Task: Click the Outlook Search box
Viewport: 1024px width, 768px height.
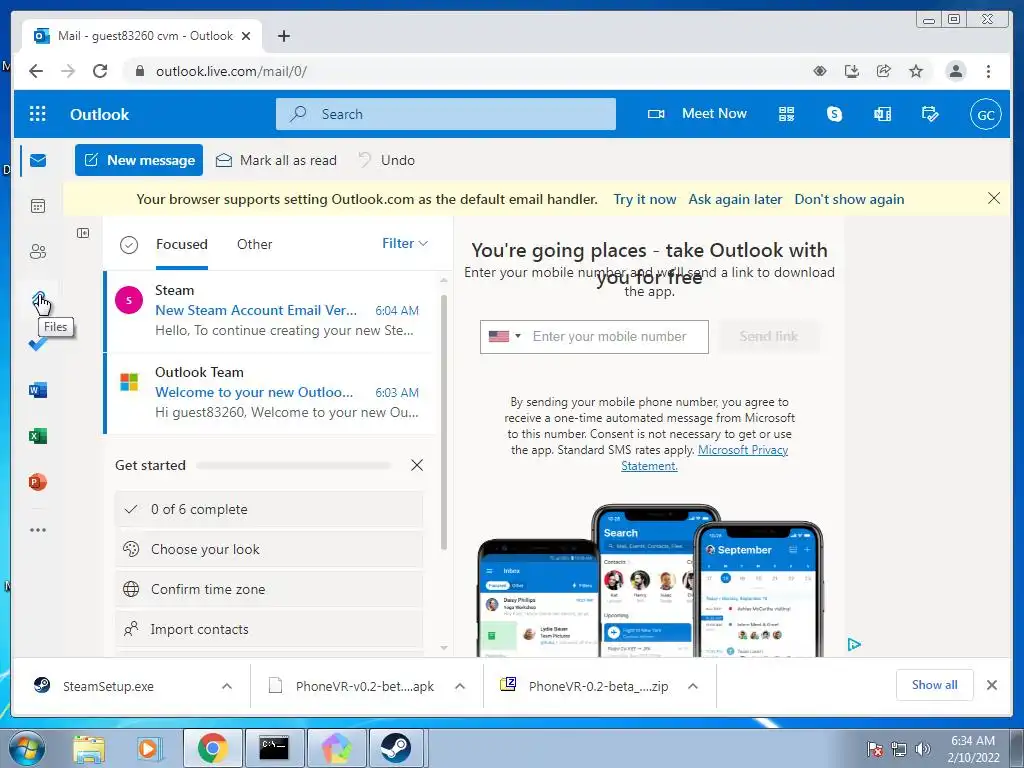Action: click(446, 114)
